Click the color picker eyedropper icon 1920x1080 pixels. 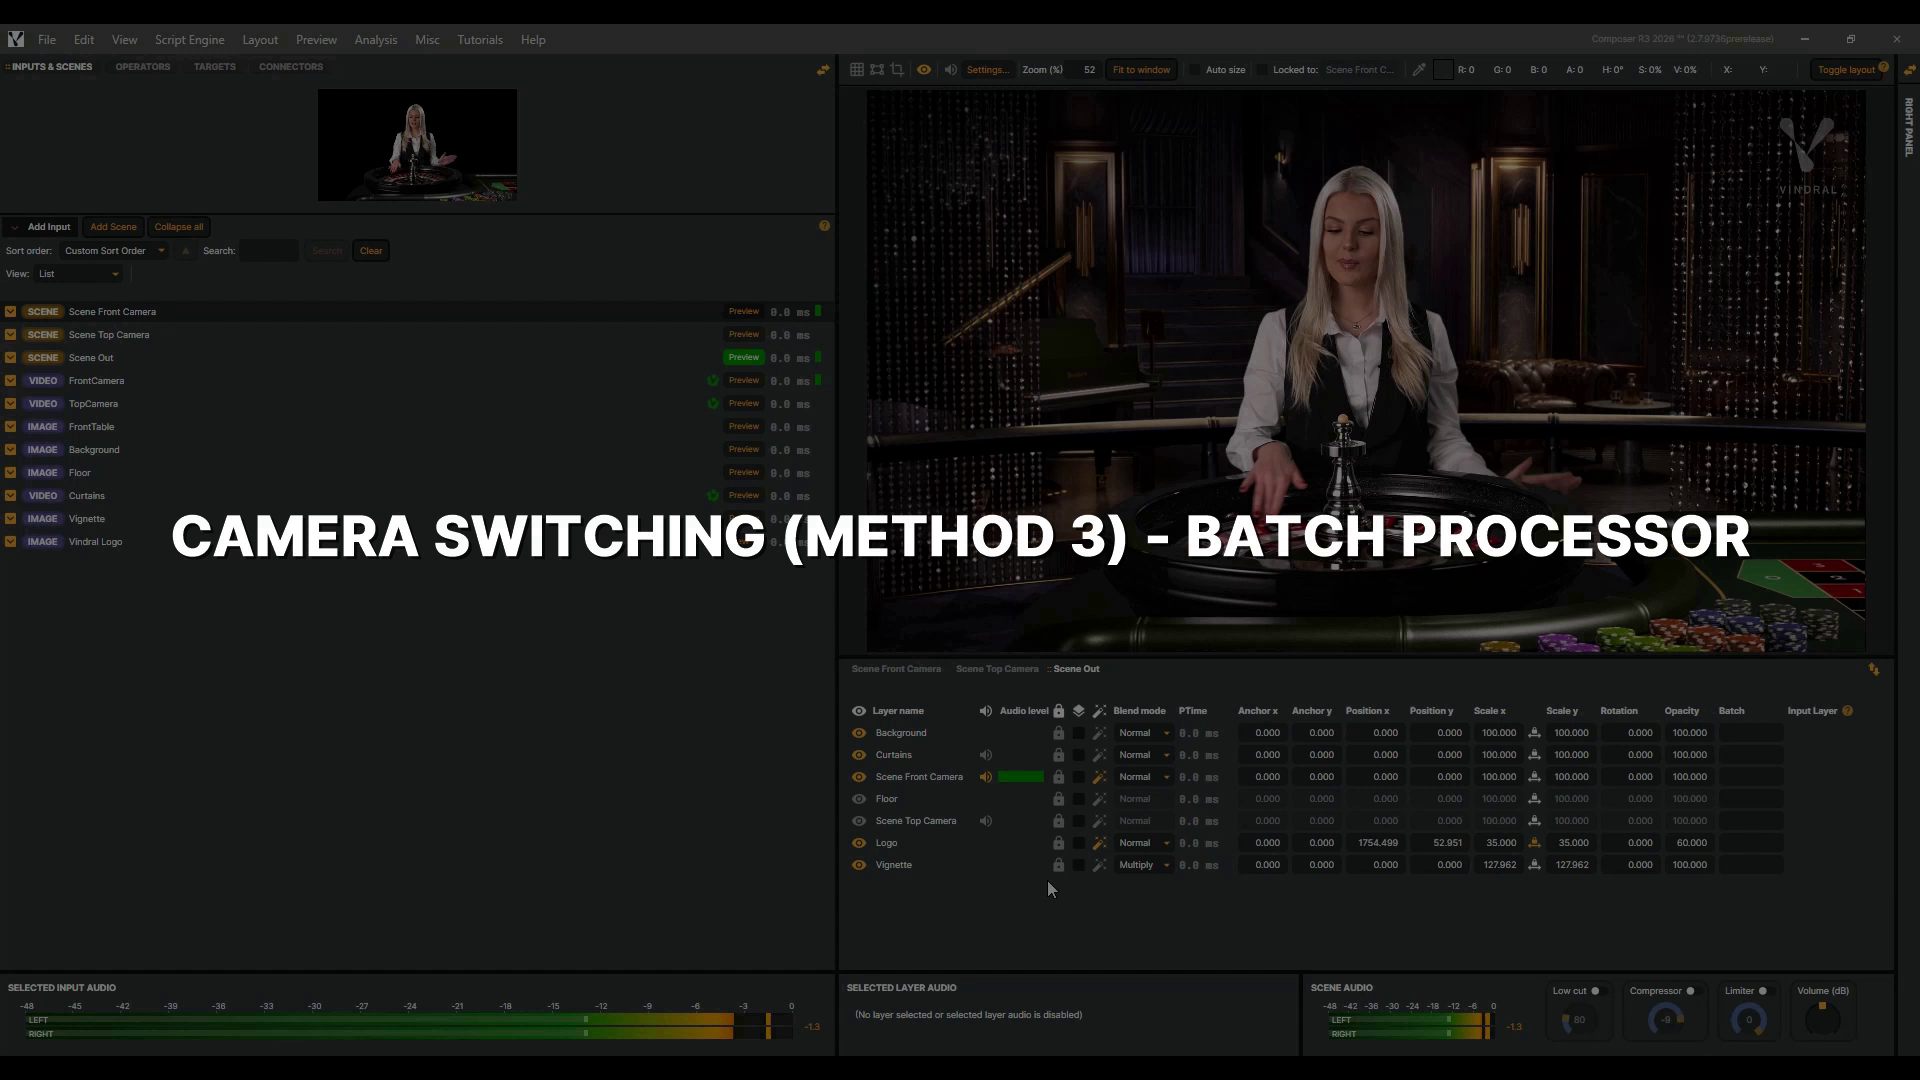coord(1418,70)
